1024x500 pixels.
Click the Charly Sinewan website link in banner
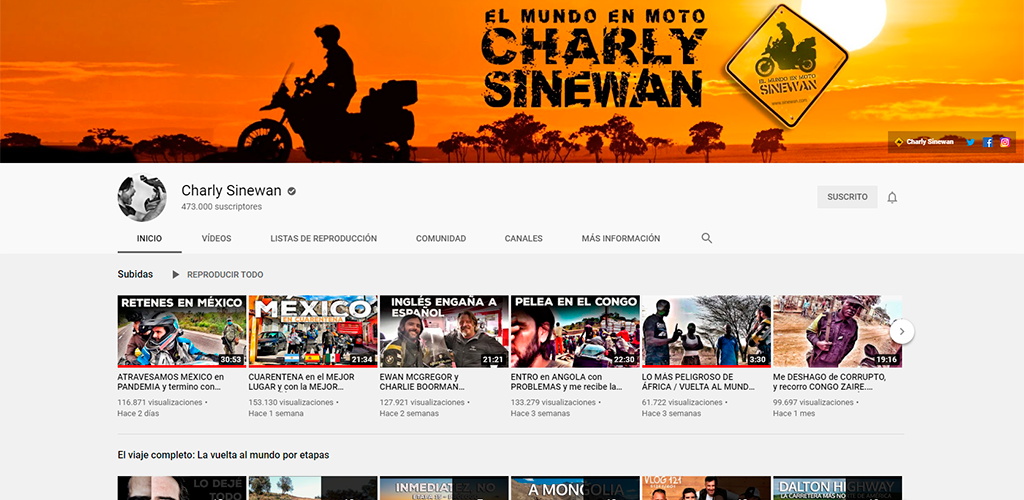pos(924,142)
